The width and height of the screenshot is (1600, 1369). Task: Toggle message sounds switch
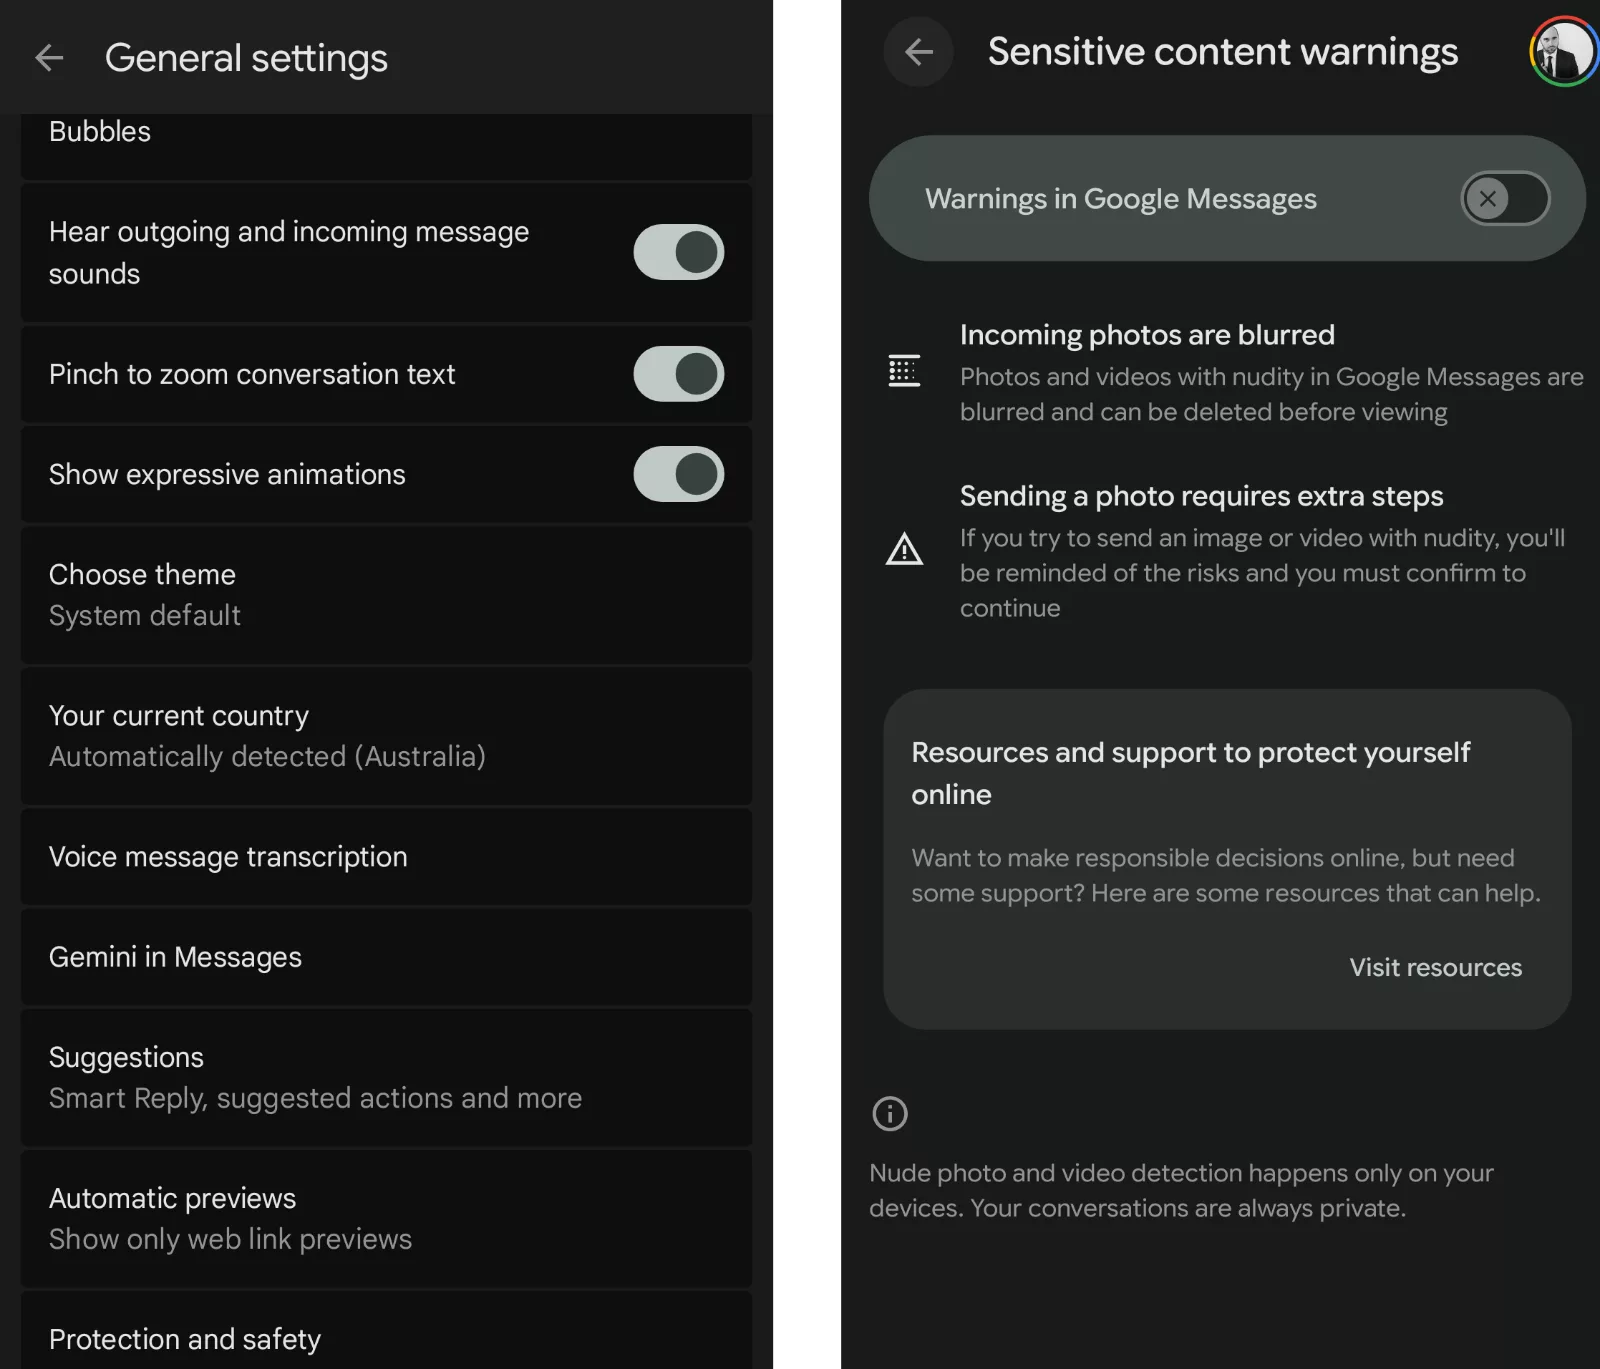click(x=678, y=252)
